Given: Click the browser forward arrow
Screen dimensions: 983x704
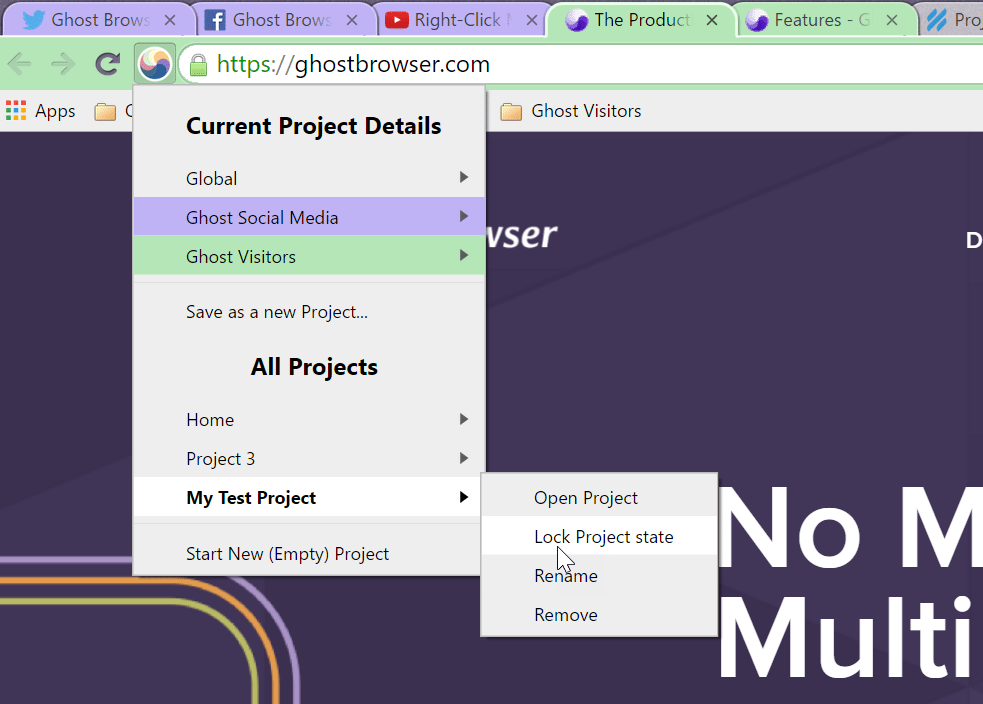Looking at the screenshot, I should coord(63,63).
